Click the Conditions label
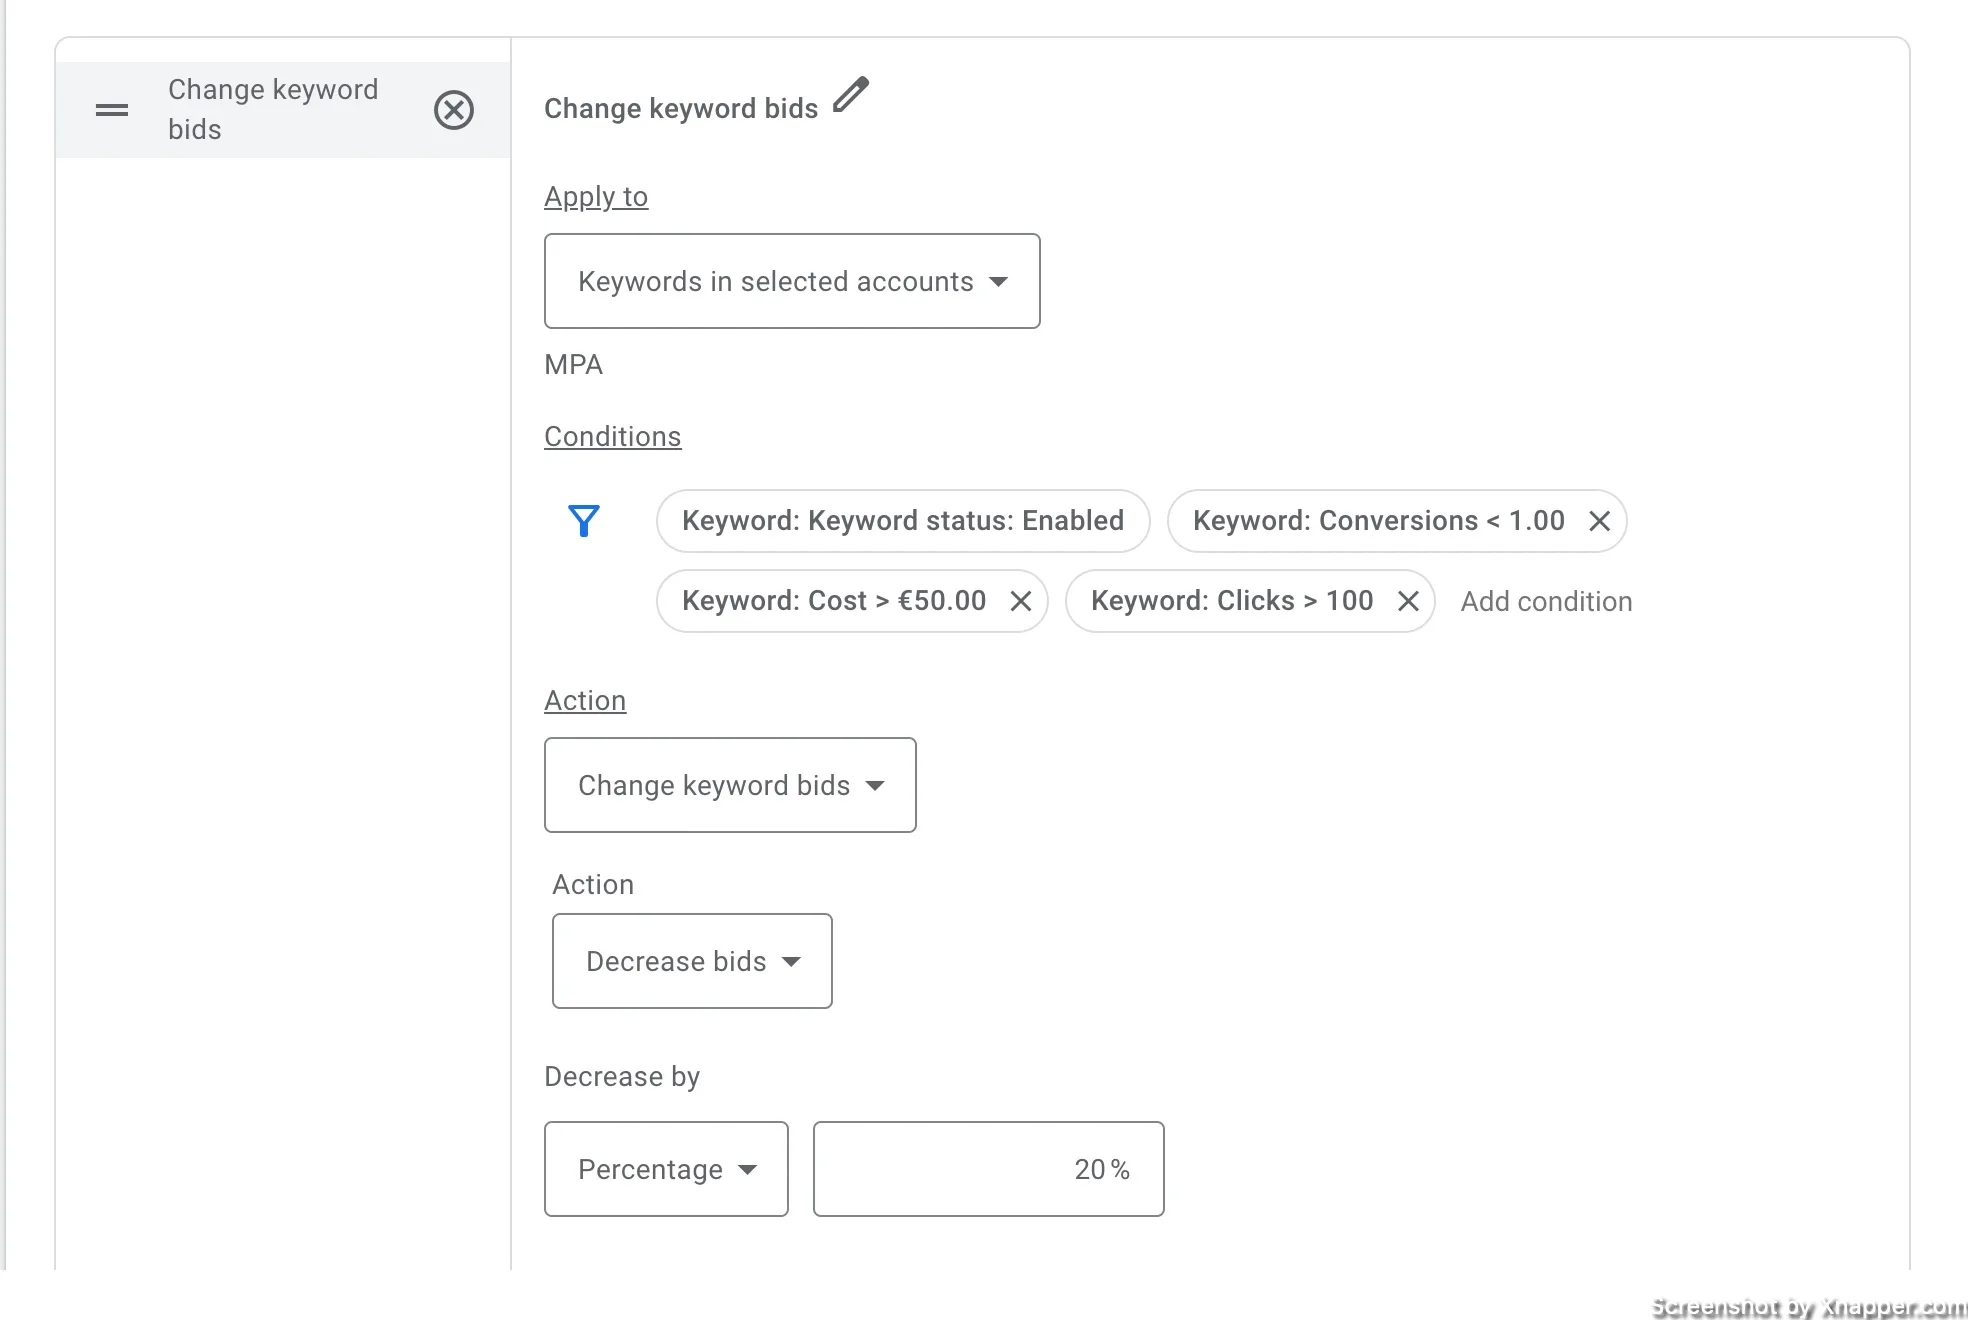 coord(613,437)
